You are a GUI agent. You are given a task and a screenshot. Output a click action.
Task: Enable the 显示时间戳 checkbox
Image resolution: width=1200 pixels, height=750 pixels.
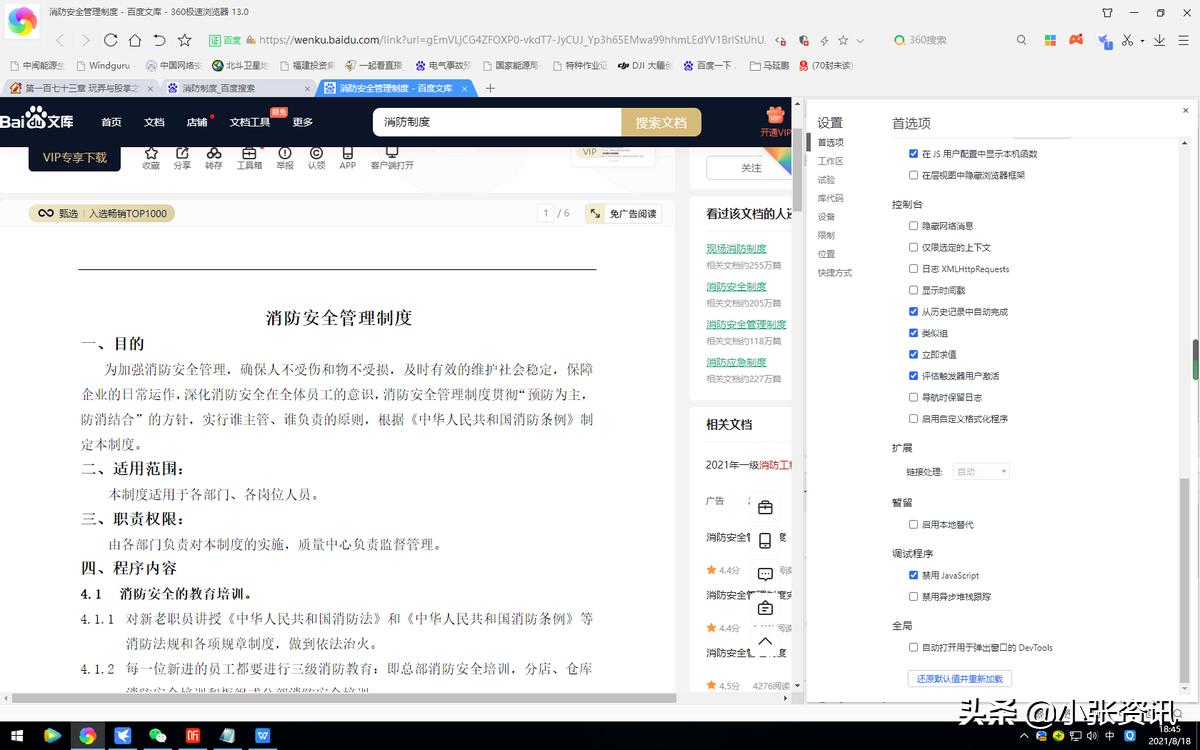click(x=913, y=289)
